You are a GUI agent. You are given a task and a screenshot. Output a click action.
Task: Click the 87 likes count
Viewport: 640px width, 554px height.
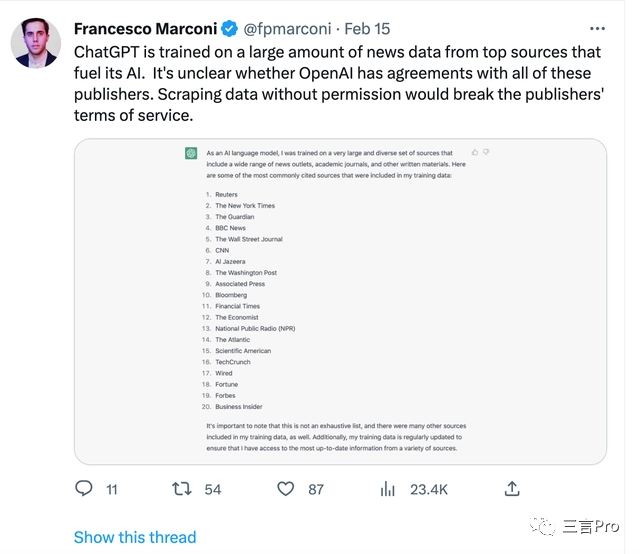(316, 490)
